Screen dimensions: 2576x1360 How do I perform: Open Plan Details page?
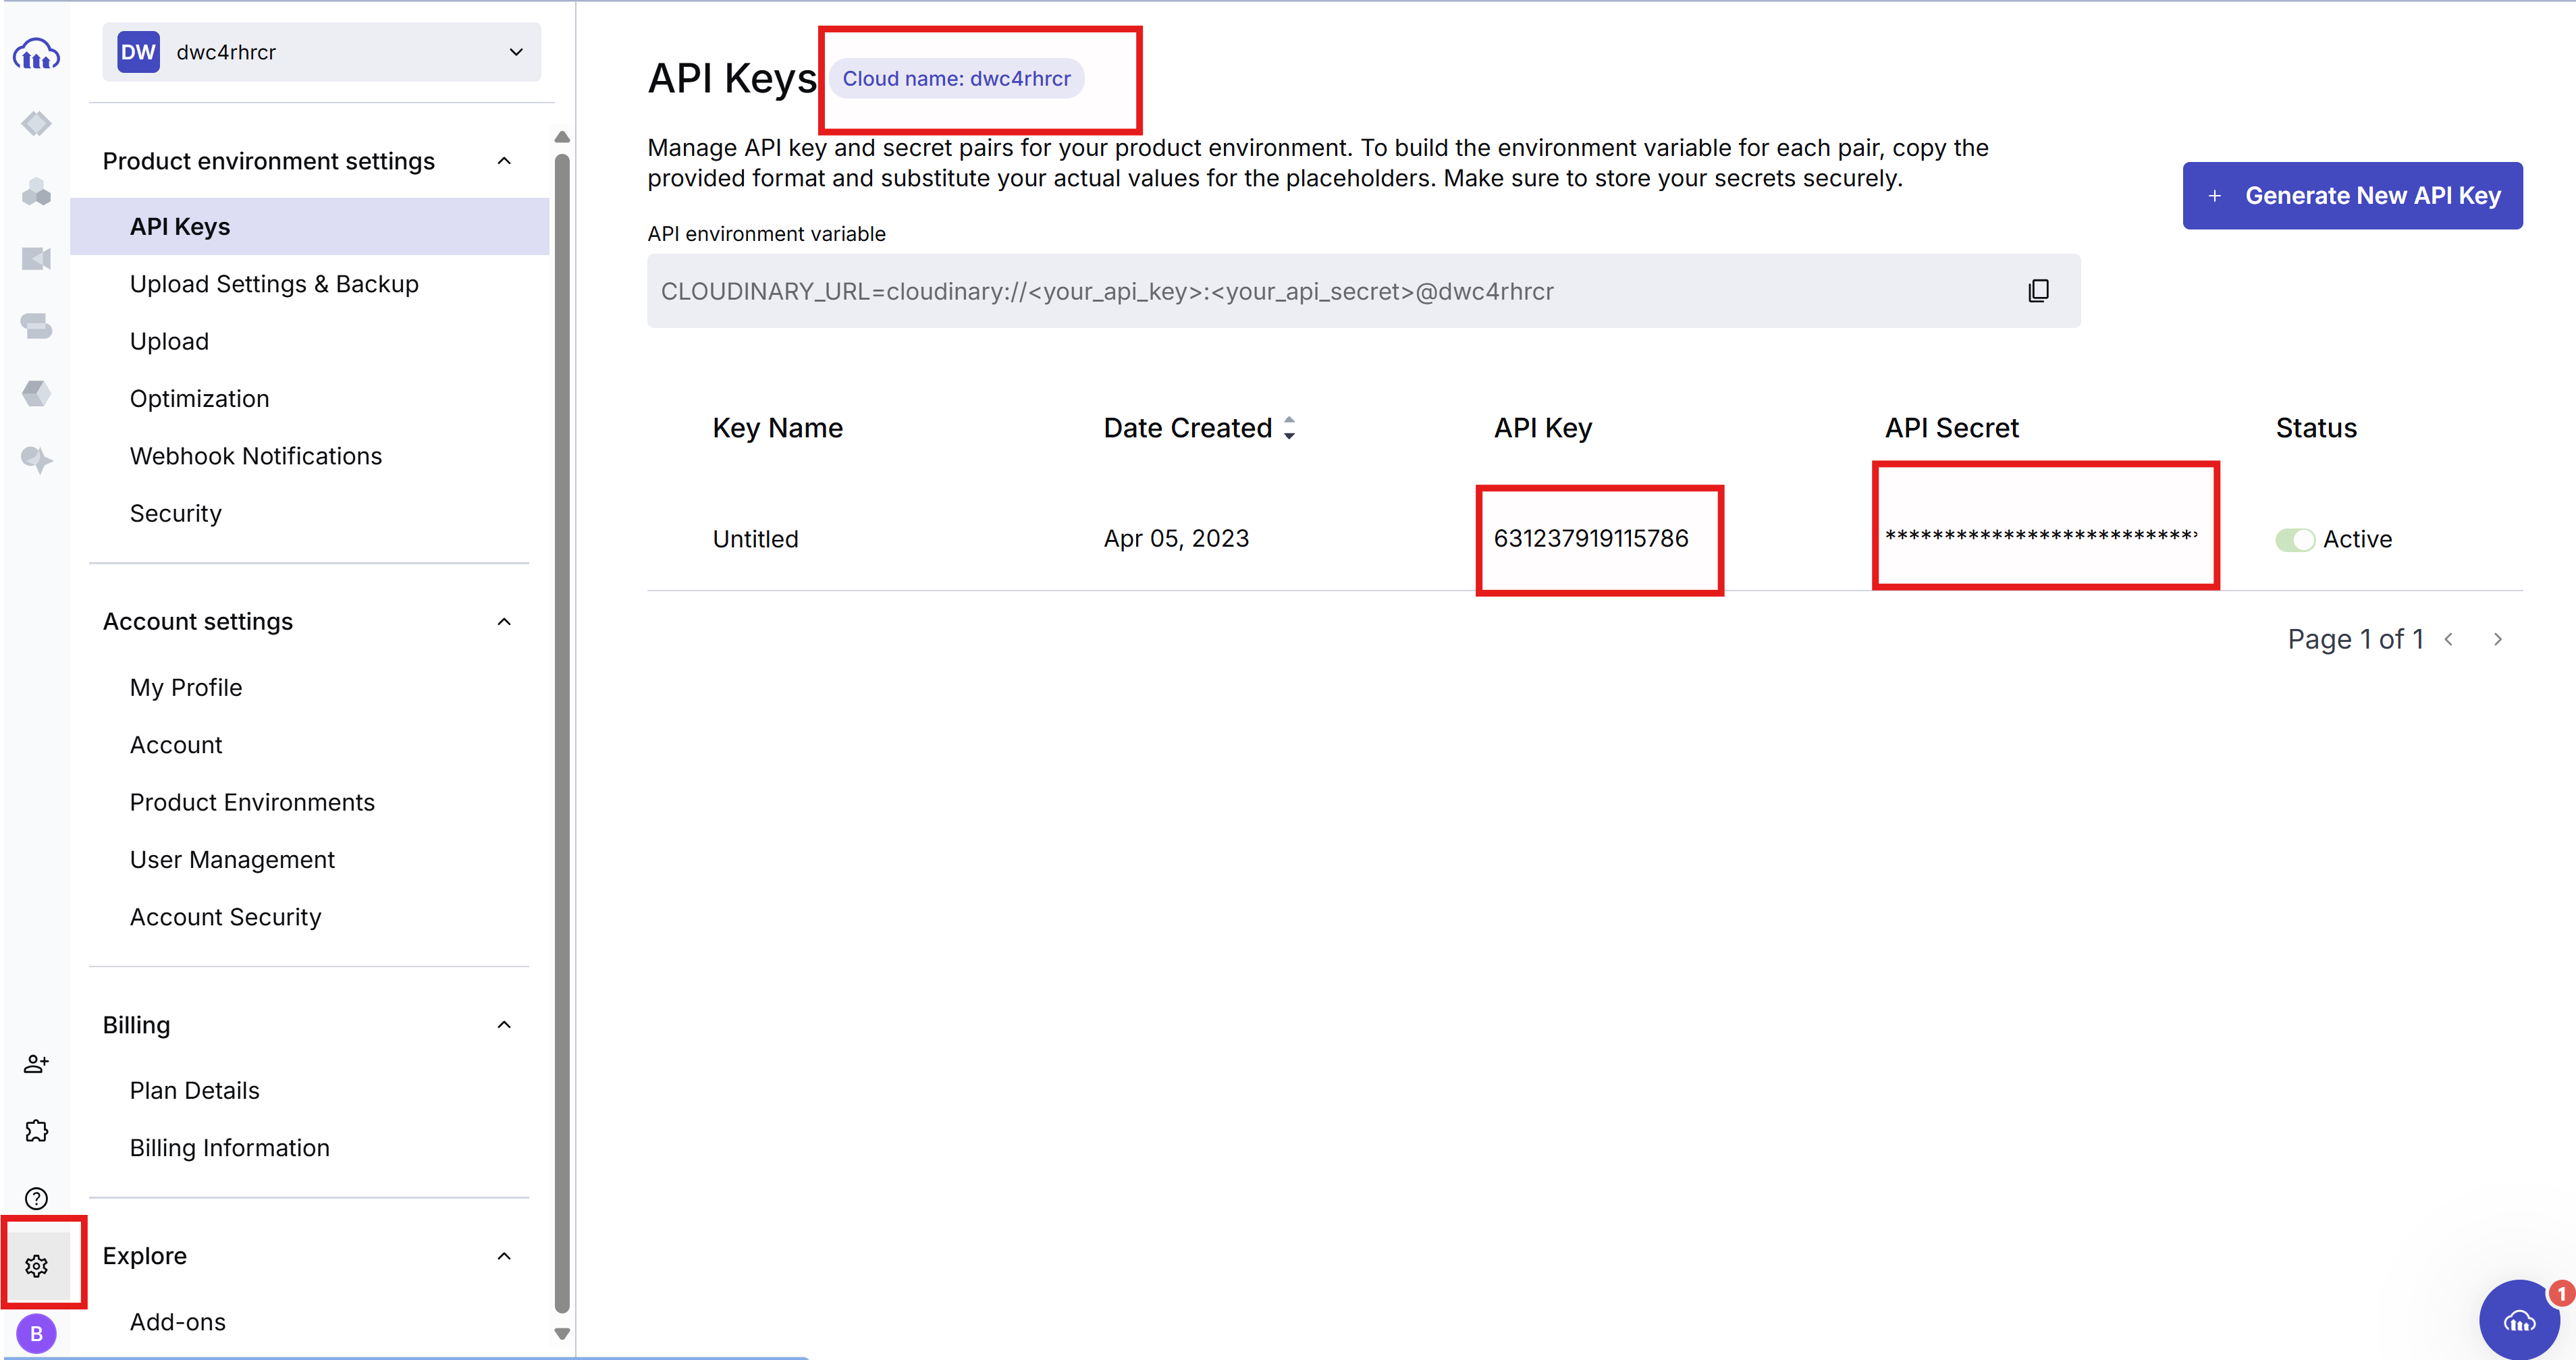(195, 1091)
